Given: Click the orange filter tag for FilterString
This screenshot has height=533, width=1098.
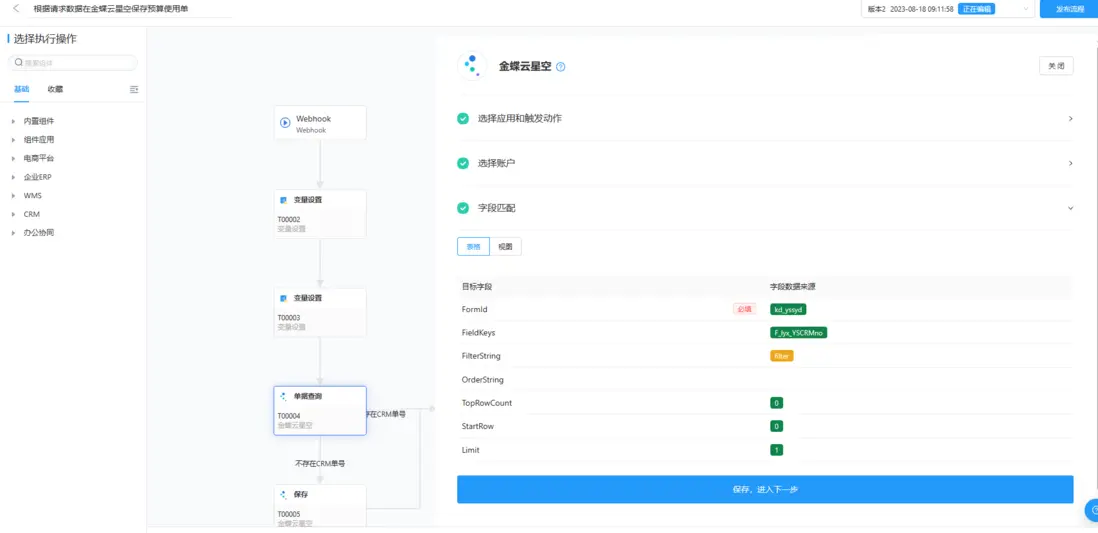Looking at the screenshot, I should [x=781, y=356].
